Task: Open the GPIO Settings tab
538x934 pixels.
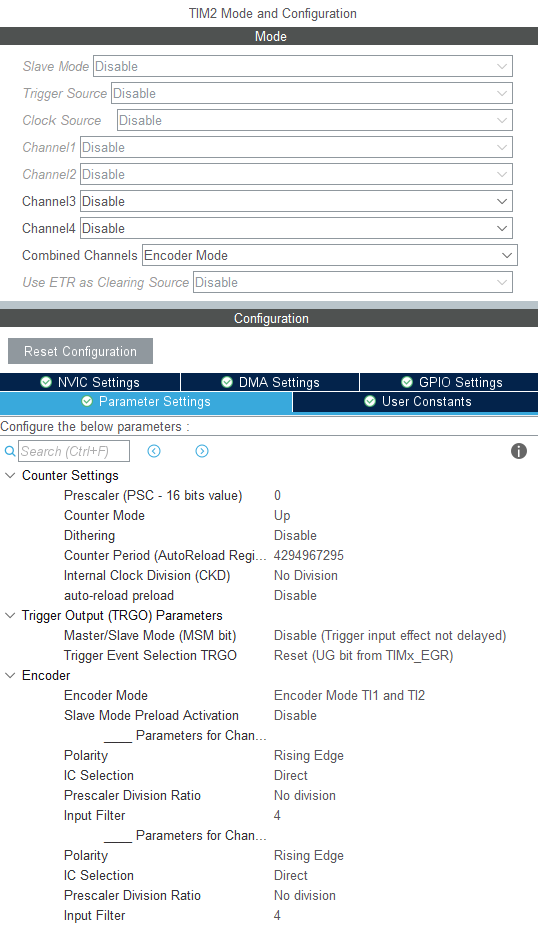Action: coord(449,382)
